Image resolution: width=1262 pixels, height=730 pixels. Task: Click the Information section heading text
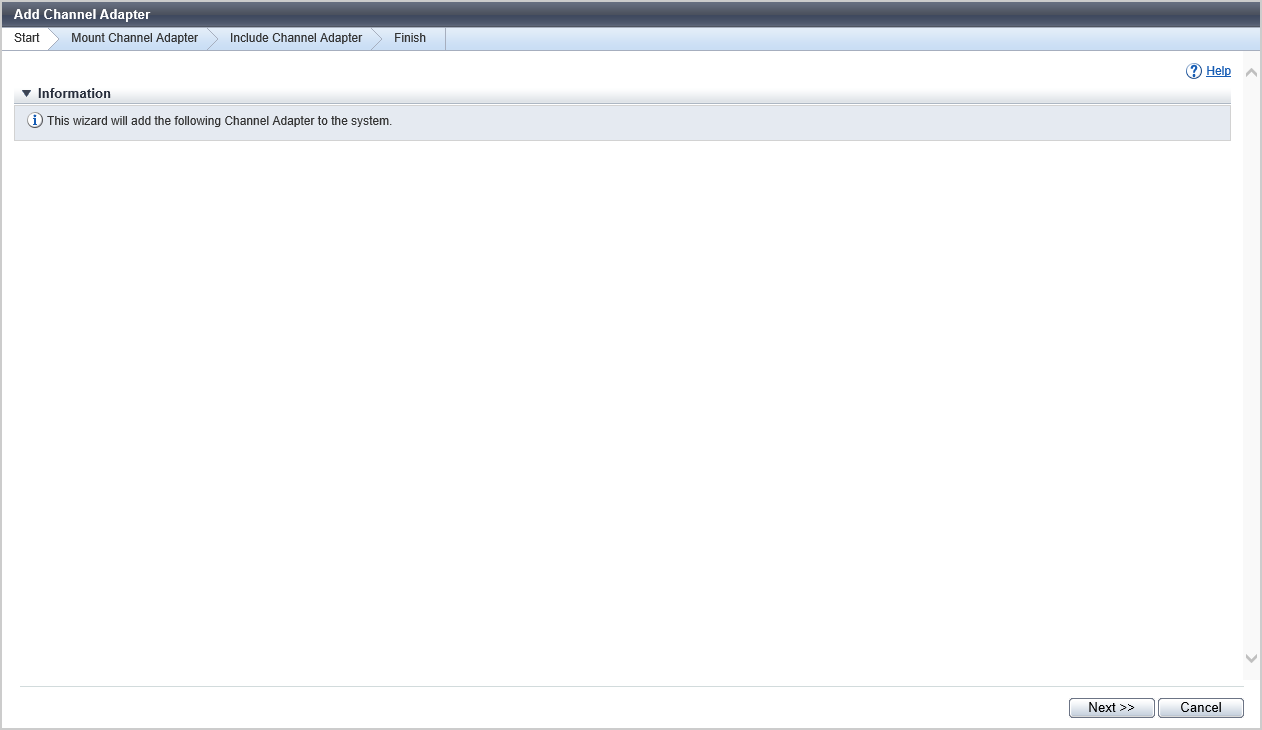click(74, 94)
